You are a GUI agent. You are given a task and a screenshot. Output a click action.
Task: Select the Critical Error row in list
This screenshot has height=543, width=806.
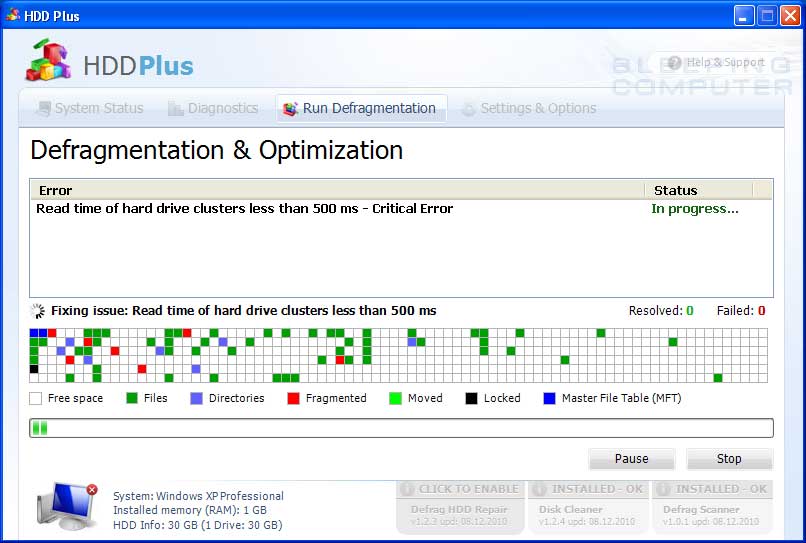pyautogui.click(x=245, y=209)
